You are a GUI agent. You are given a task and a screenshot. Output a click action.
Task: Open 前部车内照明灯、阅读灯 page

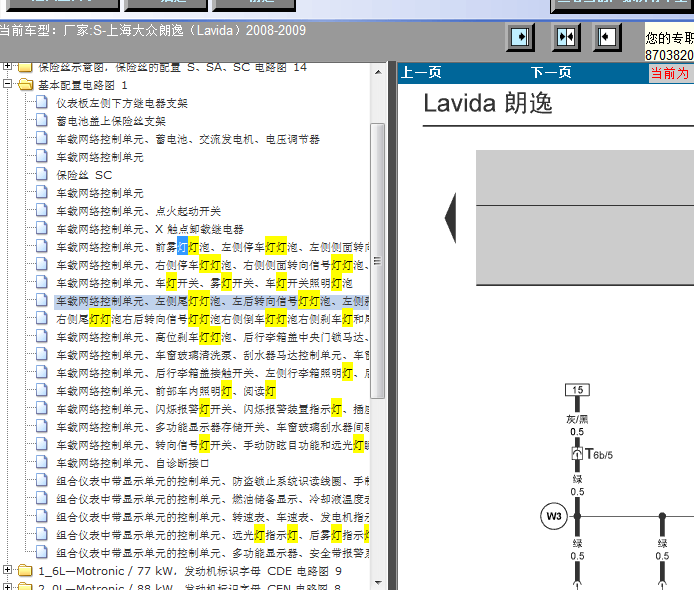tap(166, 391)
